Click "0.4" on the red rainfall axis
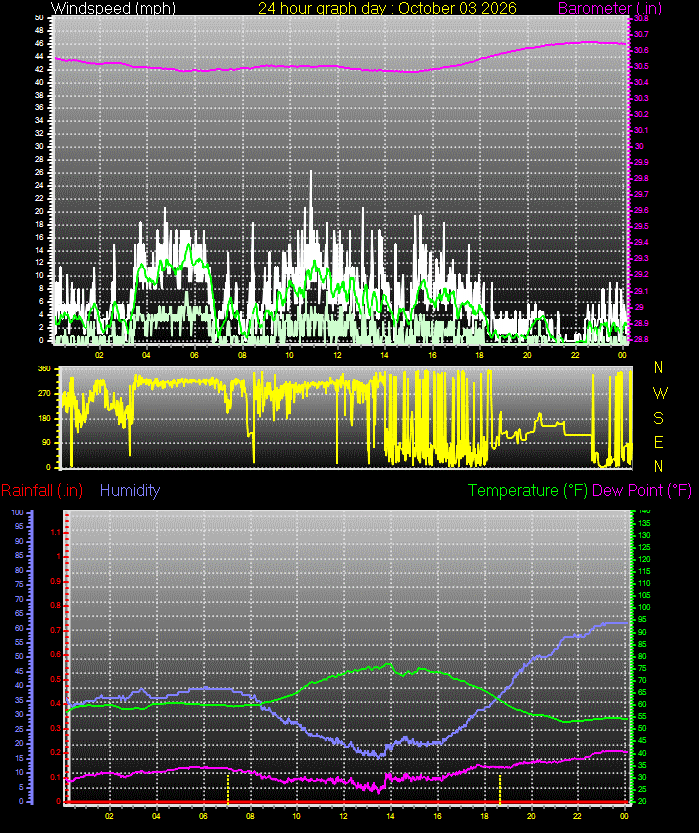 click(x=56, y=704)
